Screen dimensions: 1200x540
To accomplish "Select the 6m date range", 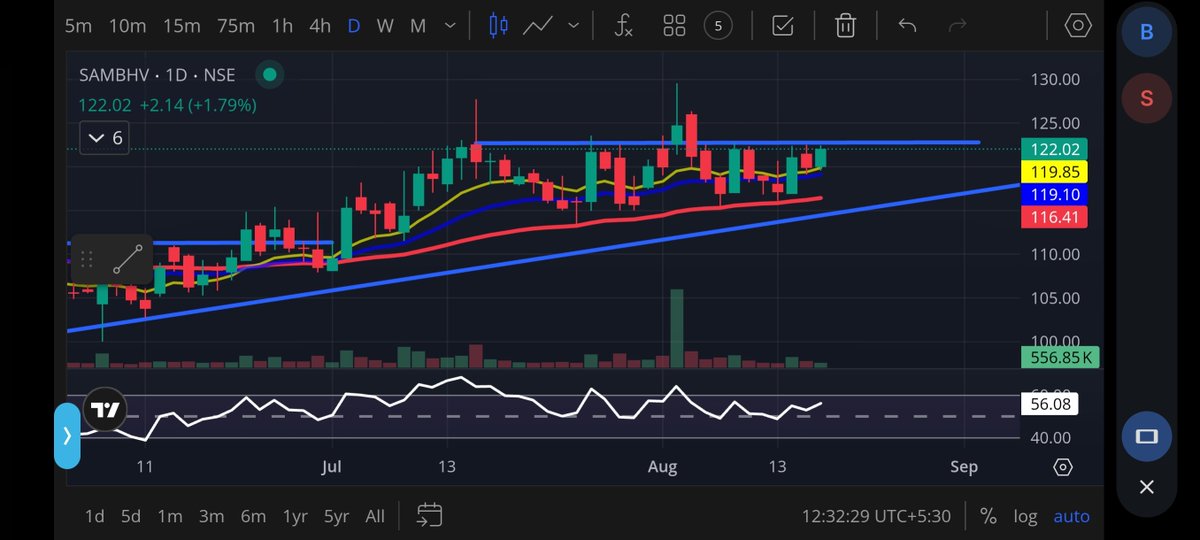I will 253,516.
